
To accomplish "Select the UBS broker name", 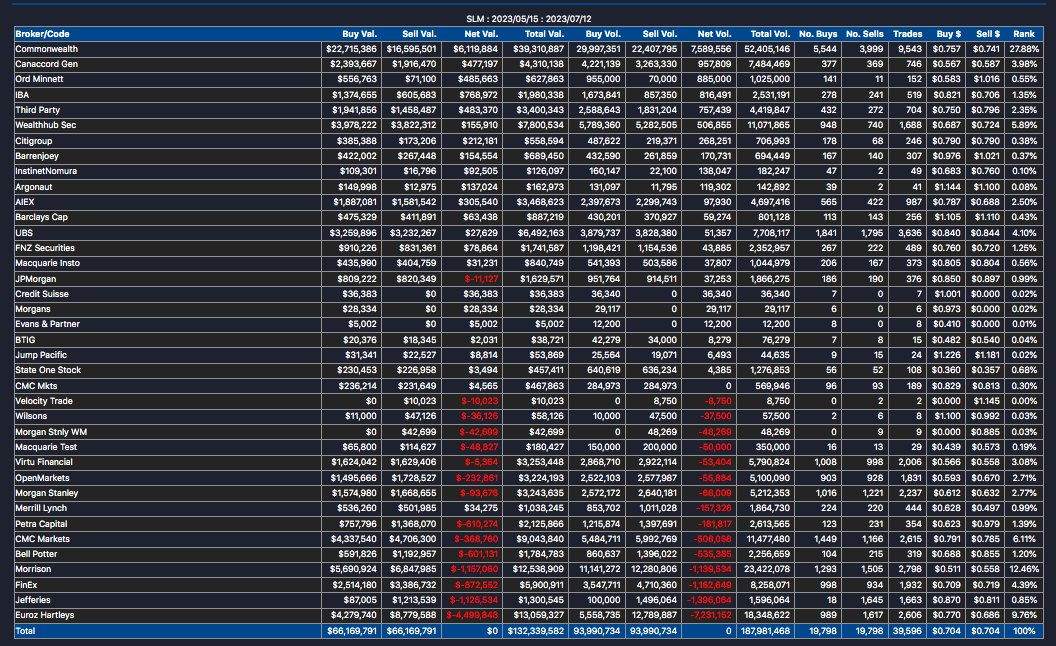I will 24,233.
